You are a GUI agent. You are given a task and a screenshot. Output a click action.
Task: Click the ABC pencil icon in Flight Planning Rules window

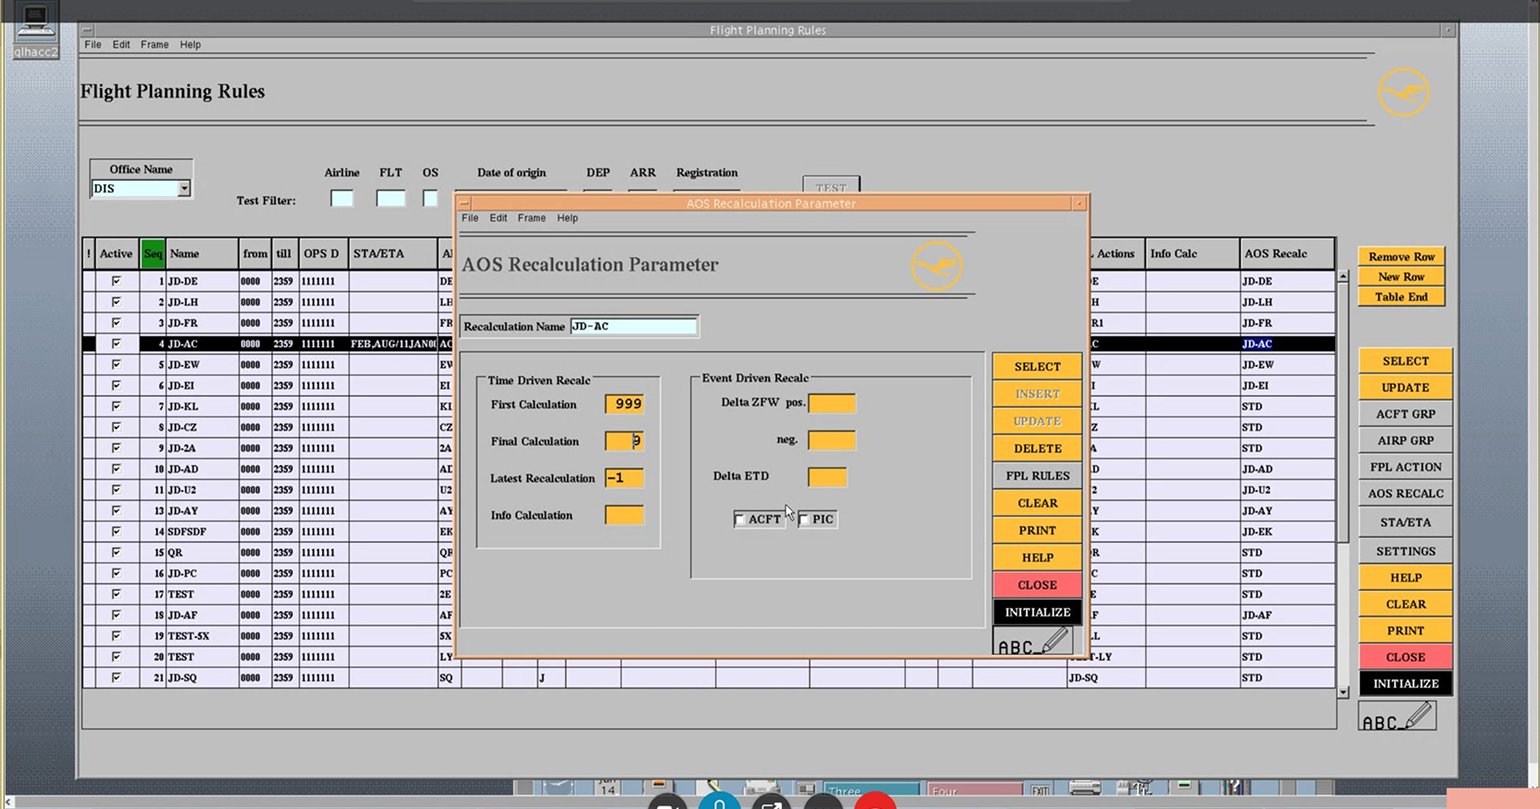[x=1397, y=717]
